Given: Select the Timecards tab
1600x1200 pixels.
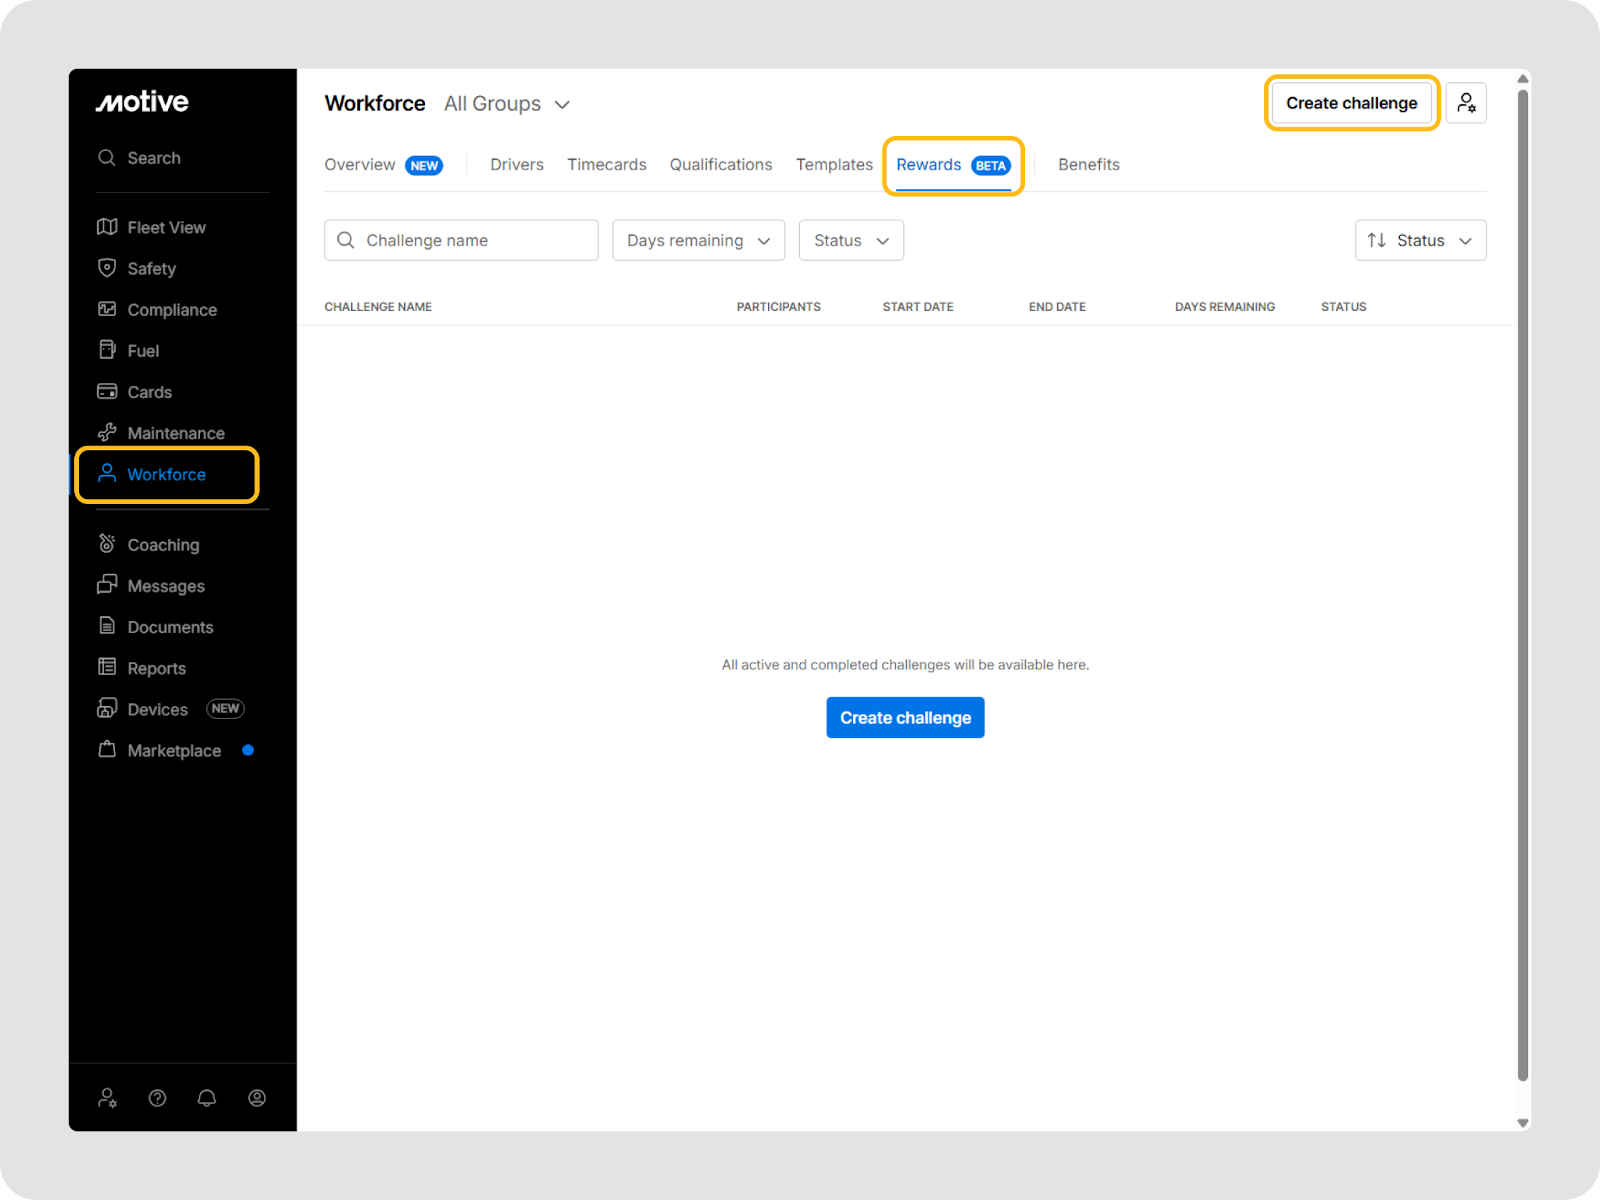Looking at the screenshot, I should coord(606,165).
